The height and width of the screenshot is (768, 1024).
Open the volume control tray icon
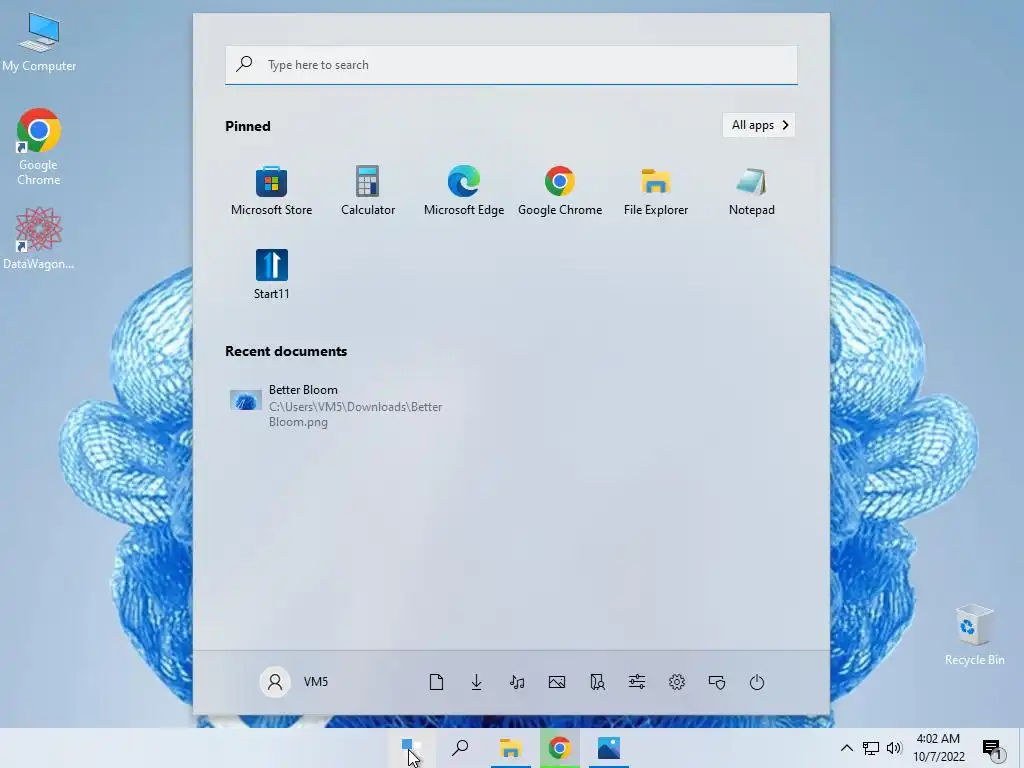point(894,748)
